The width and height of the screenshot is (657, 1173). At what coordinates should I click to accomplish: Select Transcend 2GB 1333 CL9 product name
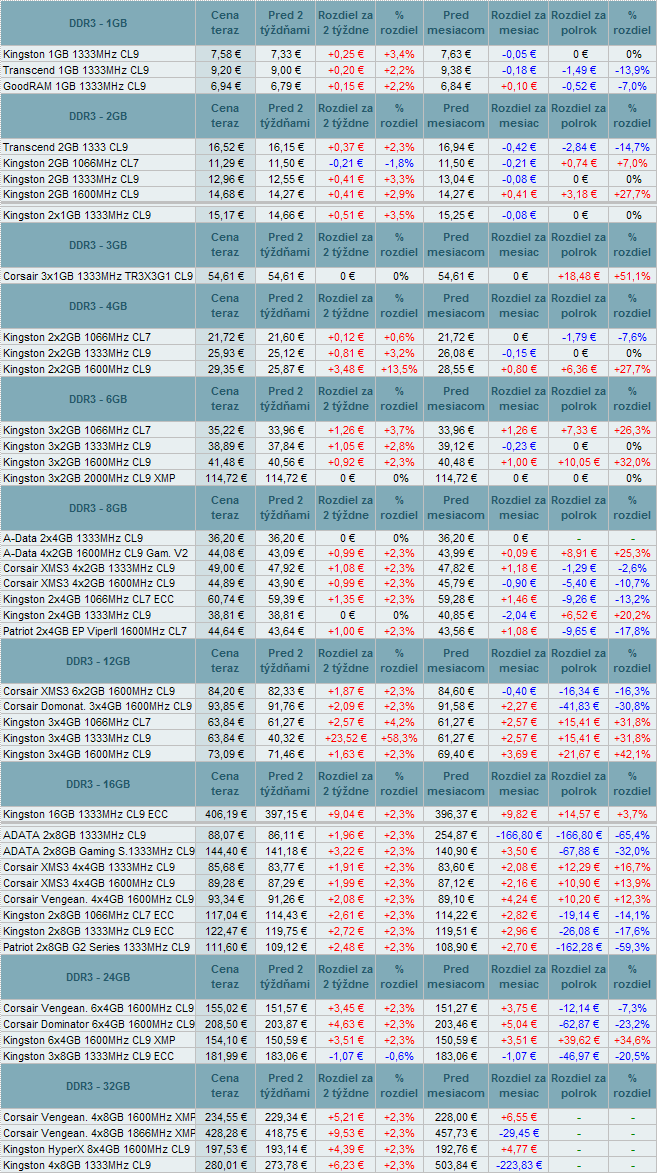66,148
